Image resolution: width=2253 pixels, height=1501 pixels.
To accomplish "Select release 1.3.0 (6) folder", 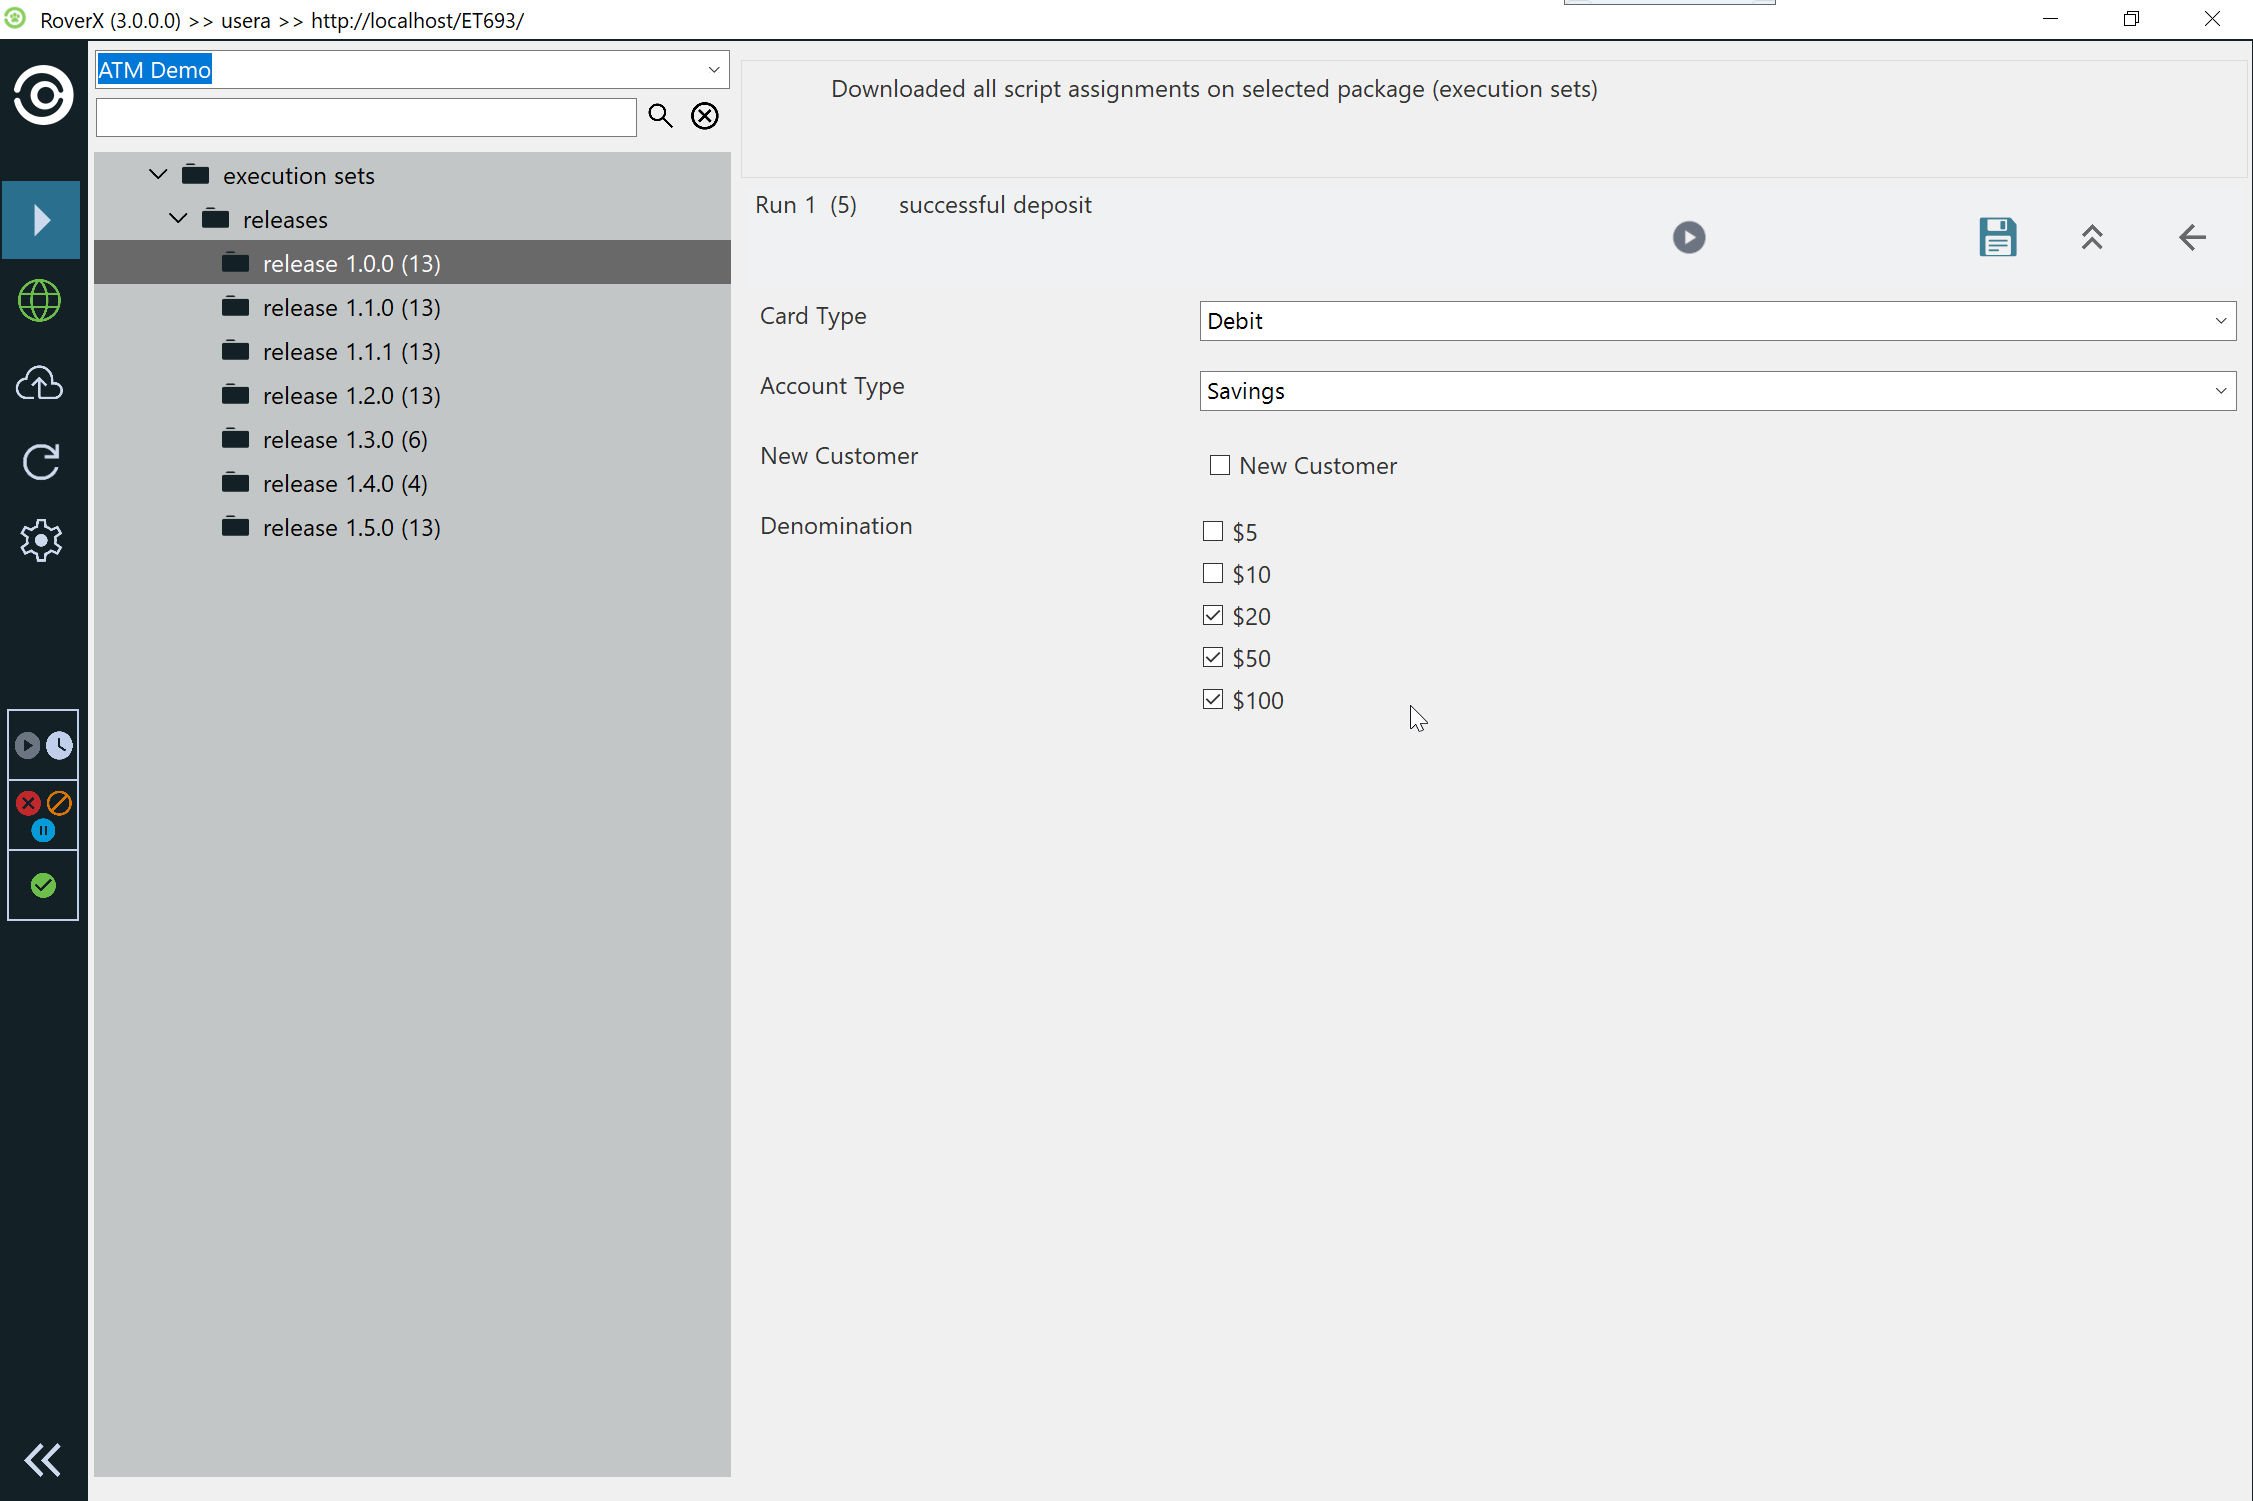I will tap(344, 439).
